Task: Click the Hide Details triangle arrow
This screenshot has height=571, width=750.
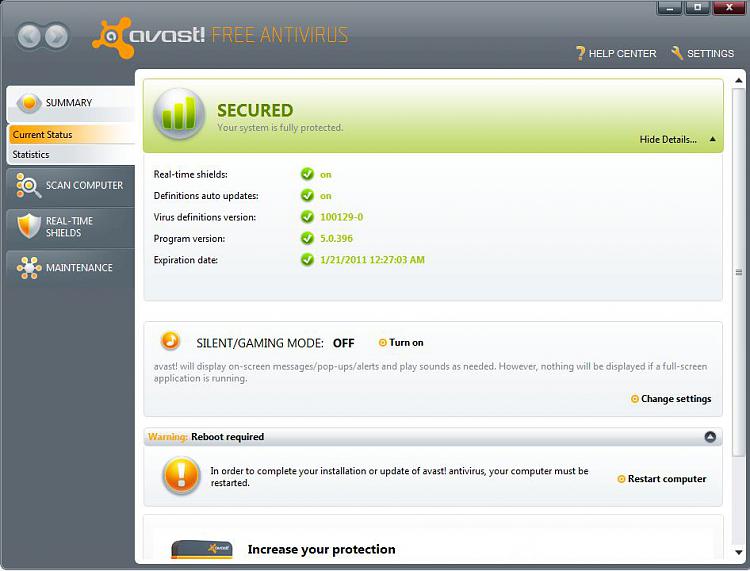Action: tap(713, 139)
